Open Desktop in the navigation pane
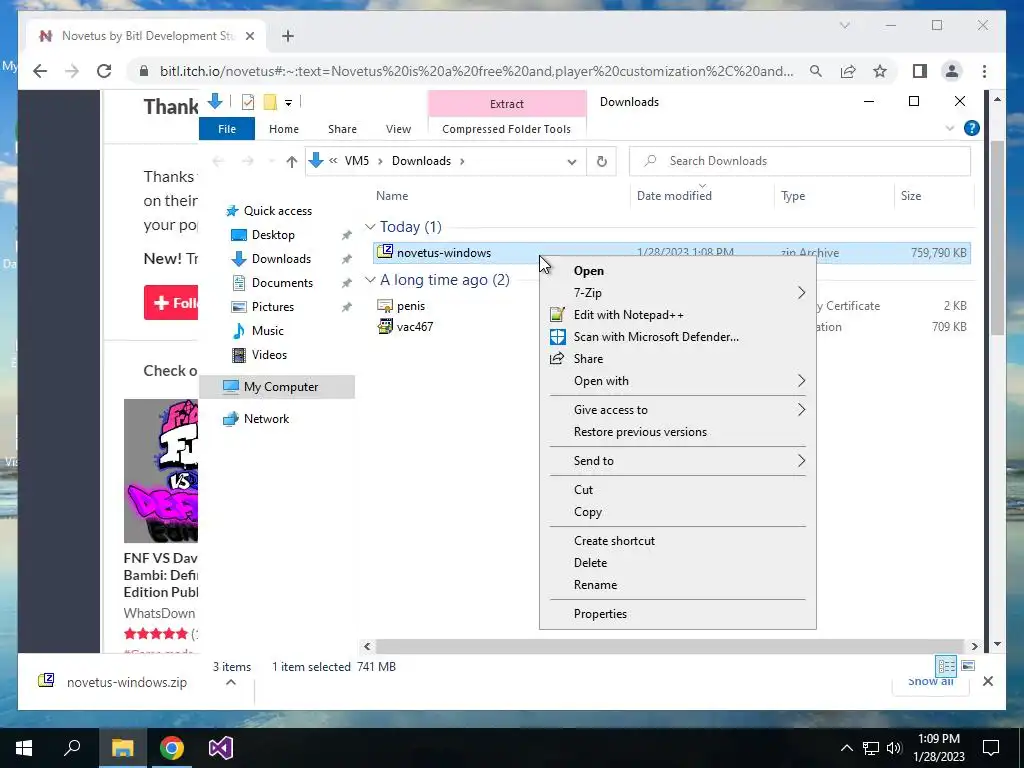 (273, 235)
